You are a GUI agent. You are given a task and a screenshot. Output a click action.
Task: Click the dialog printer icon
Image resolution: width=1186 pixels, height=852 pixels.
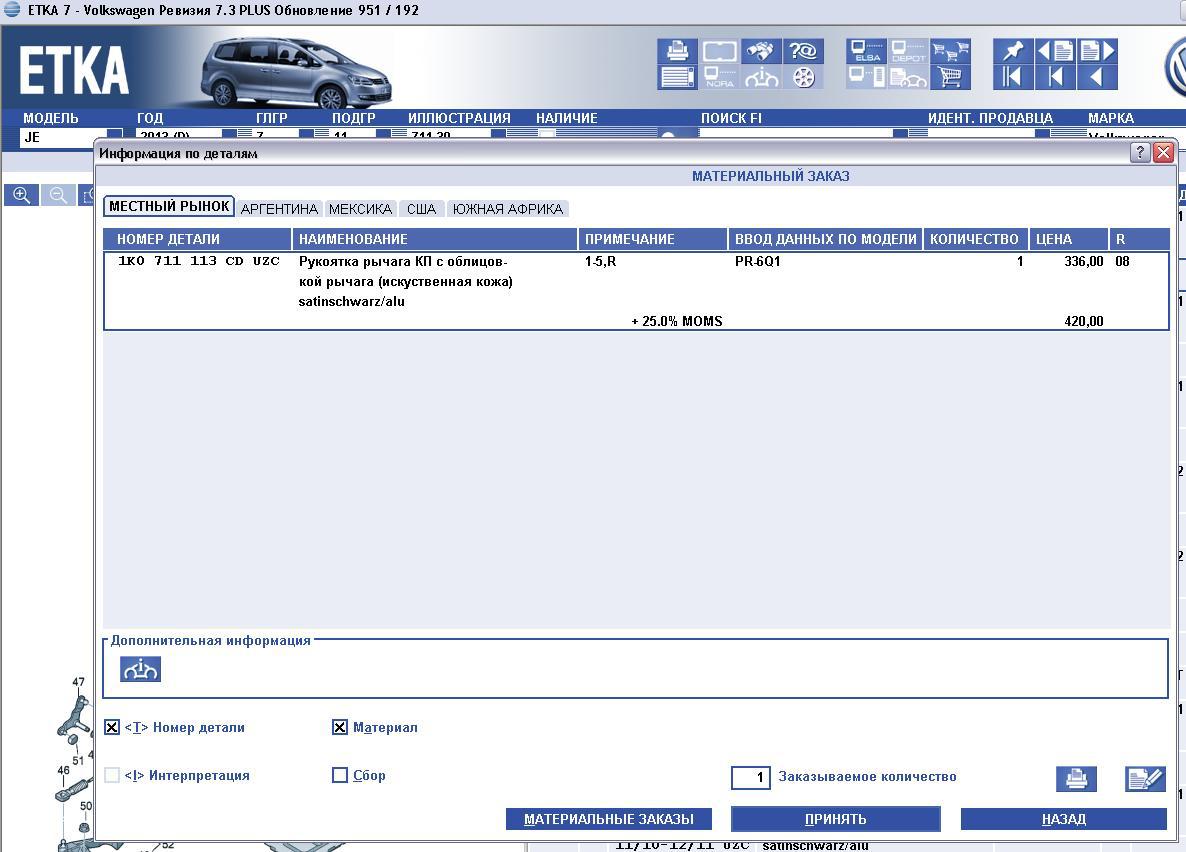point(1076,779)
